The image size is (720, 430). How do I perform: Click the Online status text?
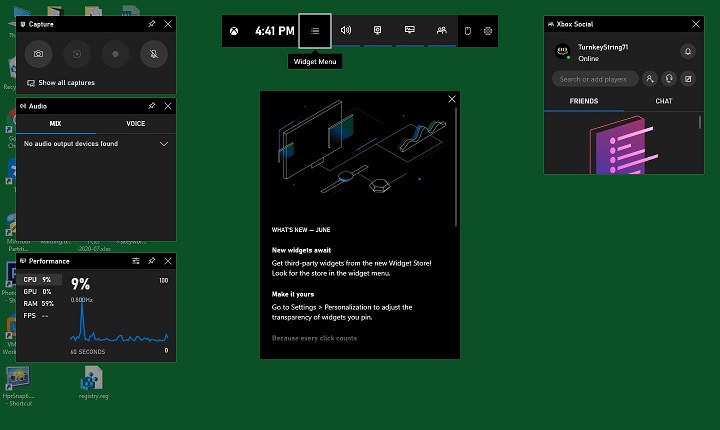tap(588, 59)
